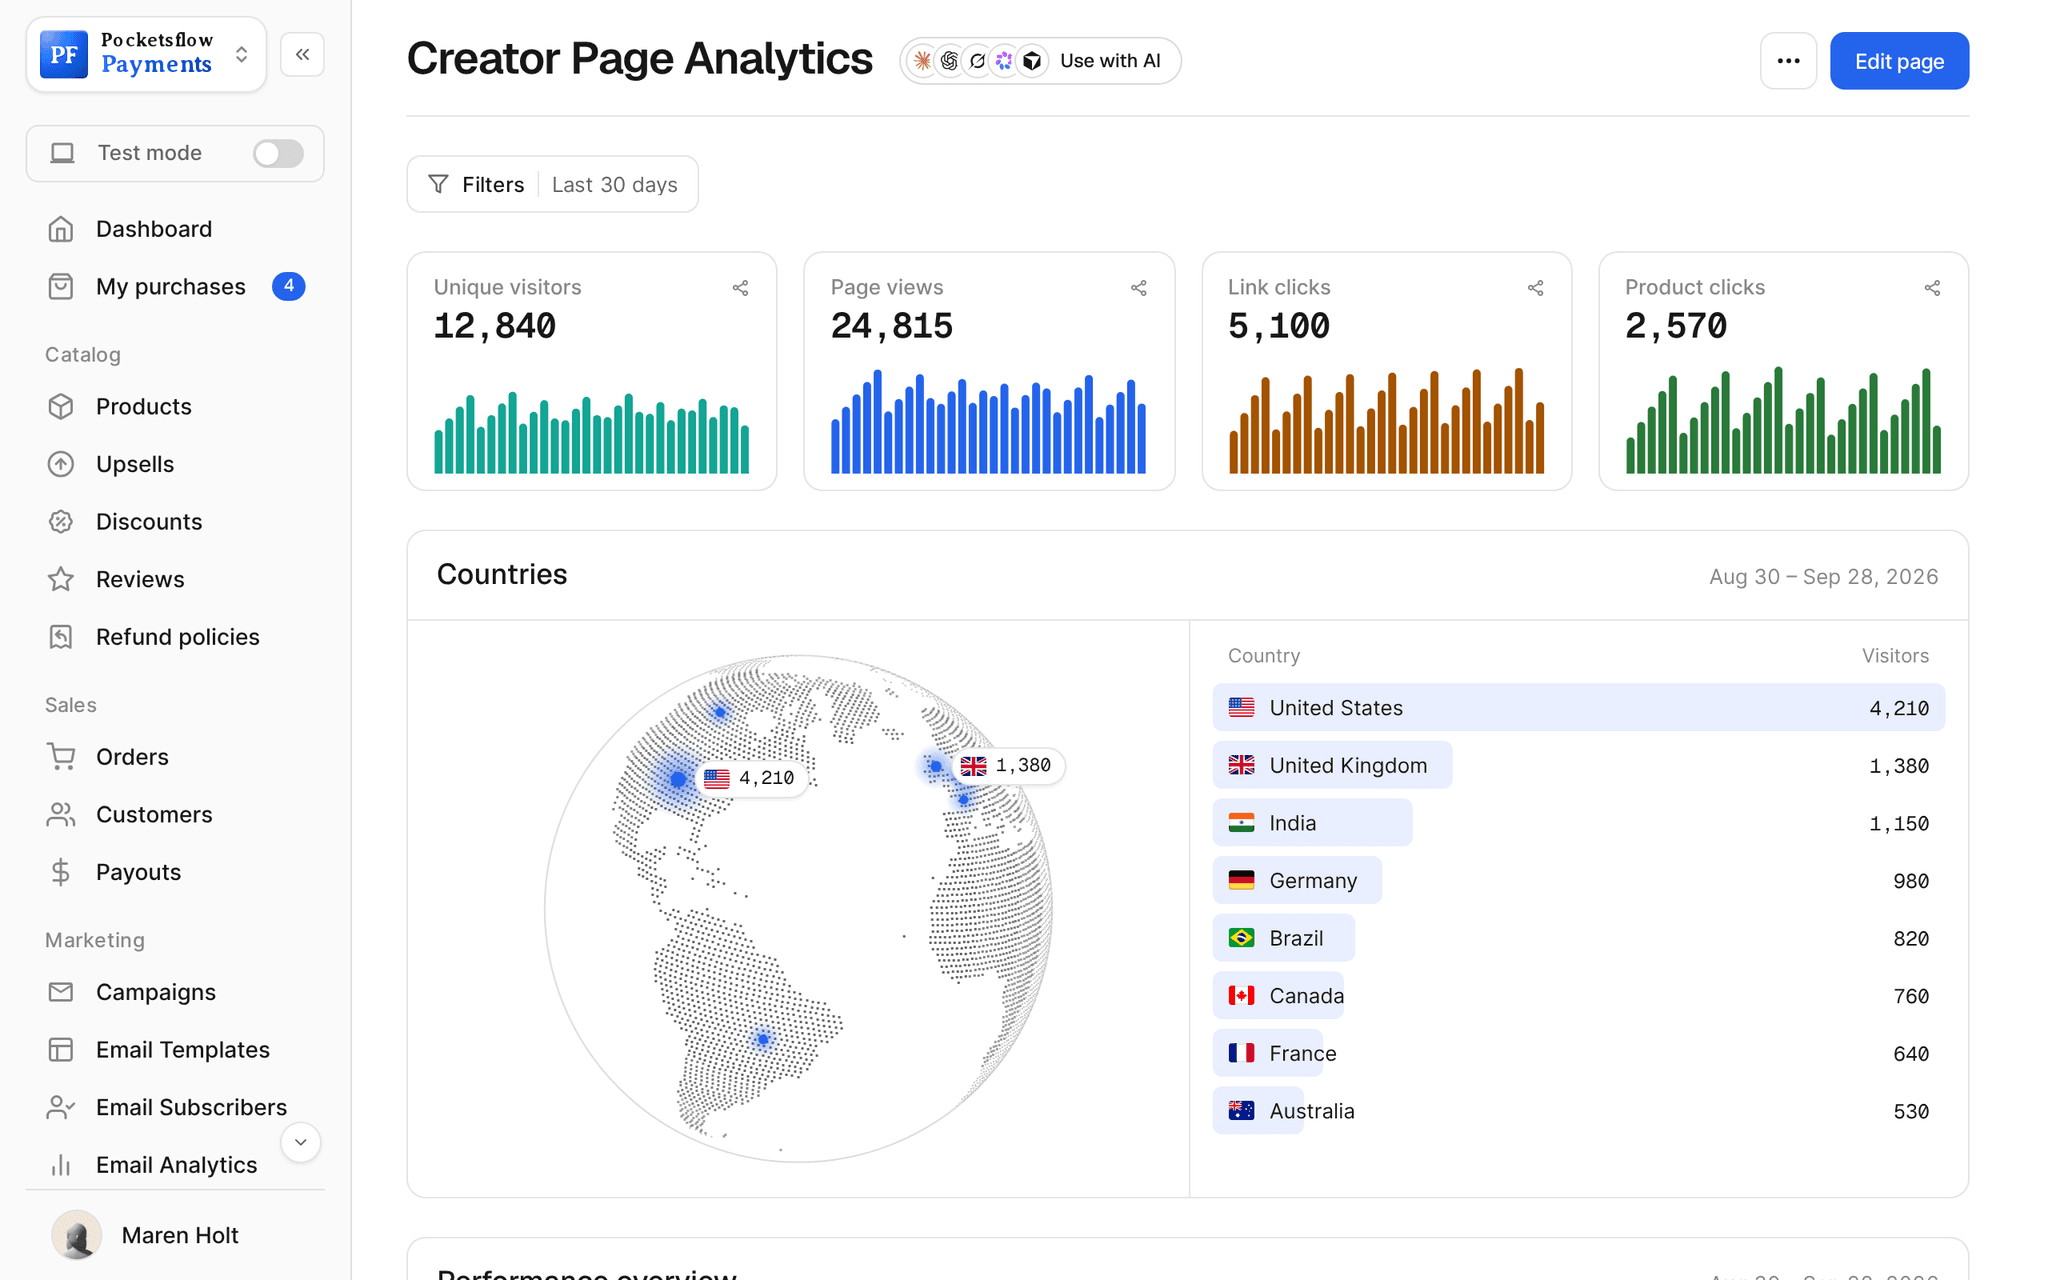Select the Australia country row

coord(1578,1111)
